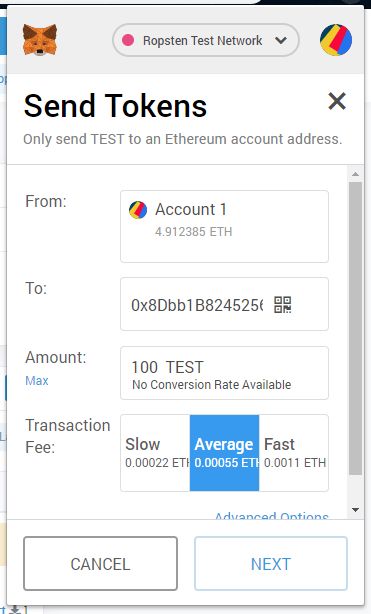Click the scrollbar down arrow

coord(355,510)
